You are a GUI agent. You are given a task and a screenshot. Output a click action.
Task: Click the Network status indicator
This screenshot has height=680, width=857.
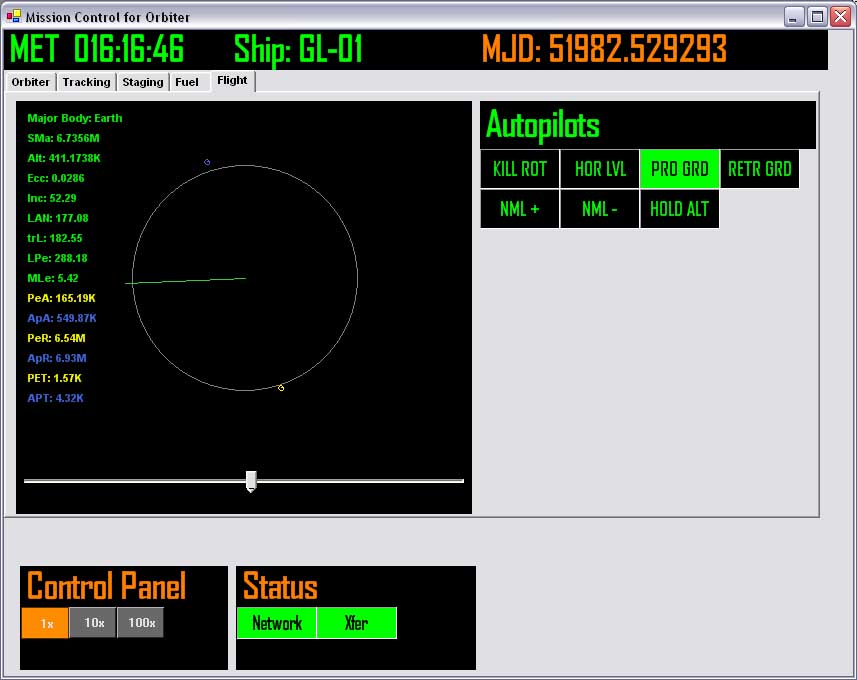tap(277, 623)
